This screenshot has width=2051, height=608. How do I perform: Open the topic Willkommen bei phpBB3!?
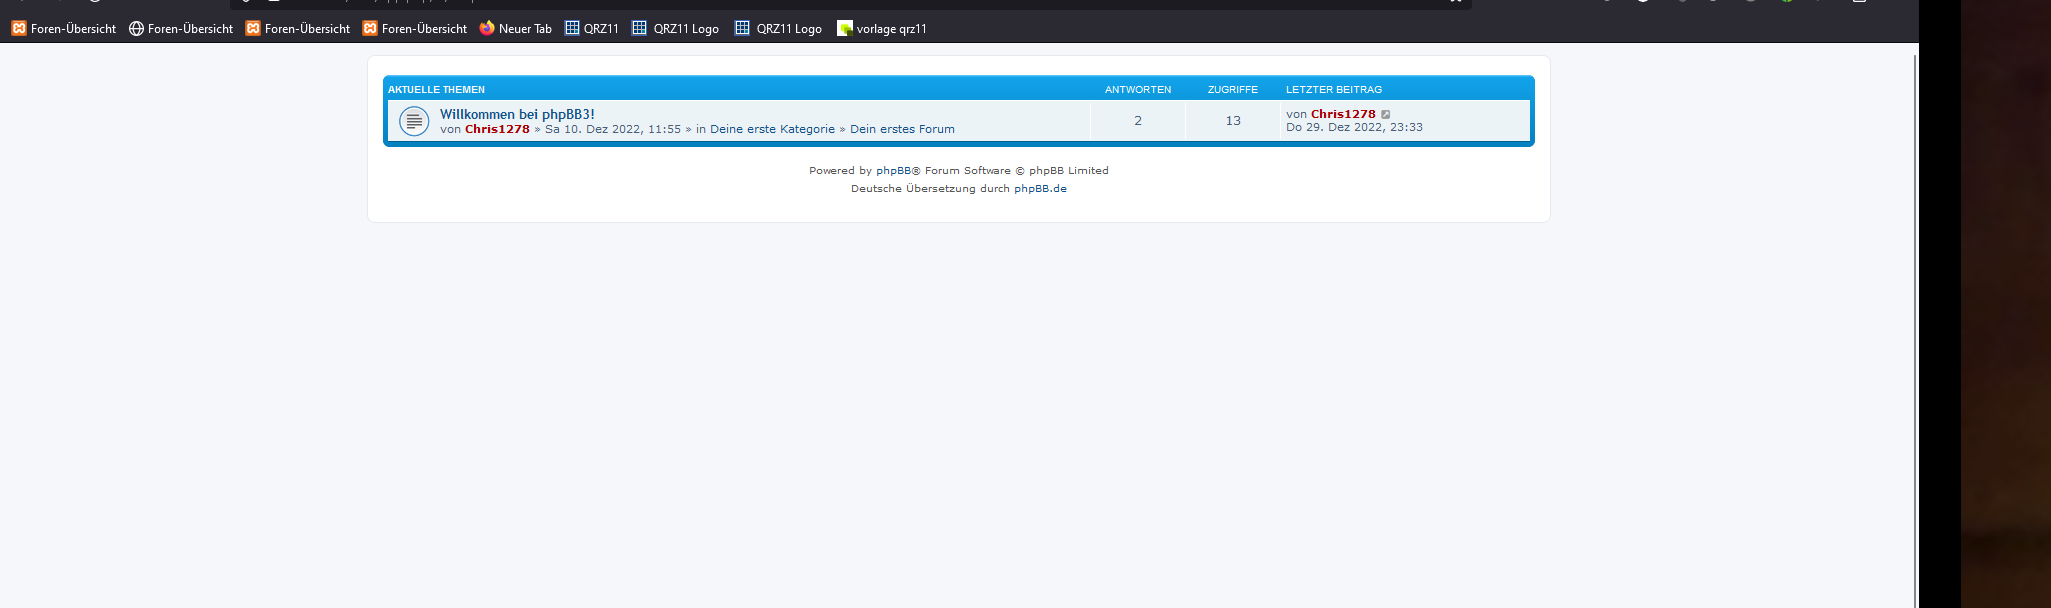tap(517, 114)
